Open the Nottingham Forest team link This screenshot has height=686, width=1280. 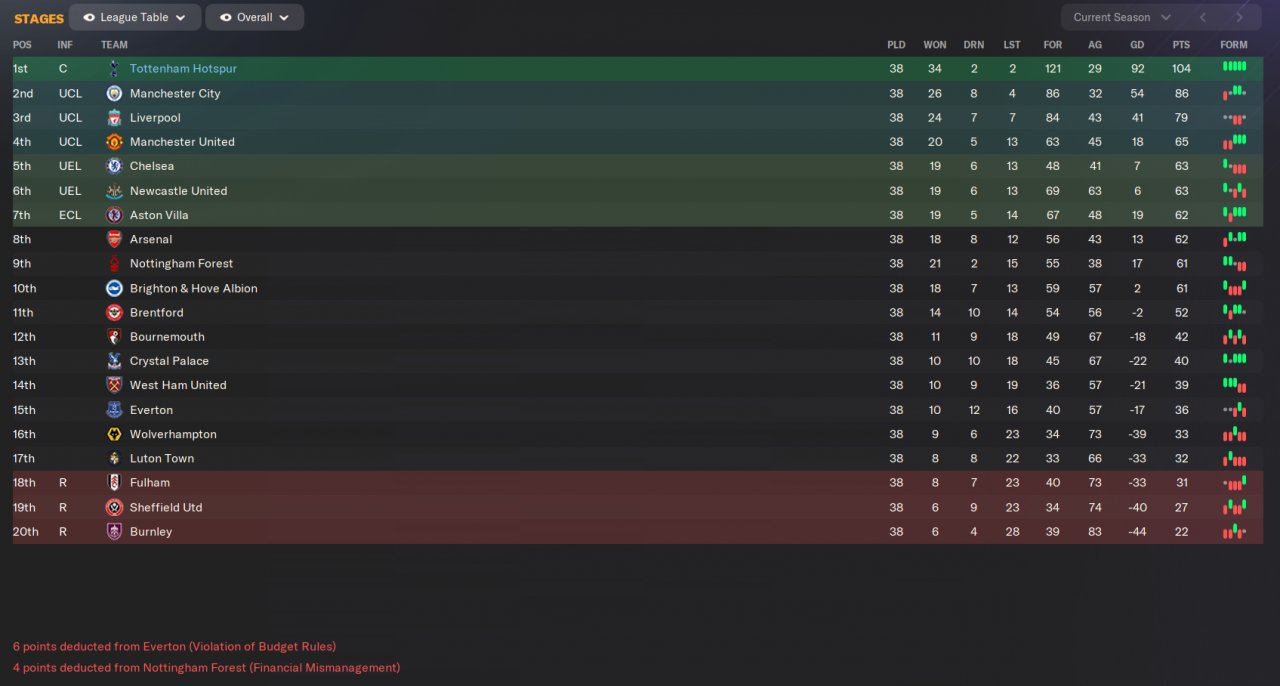181,264
